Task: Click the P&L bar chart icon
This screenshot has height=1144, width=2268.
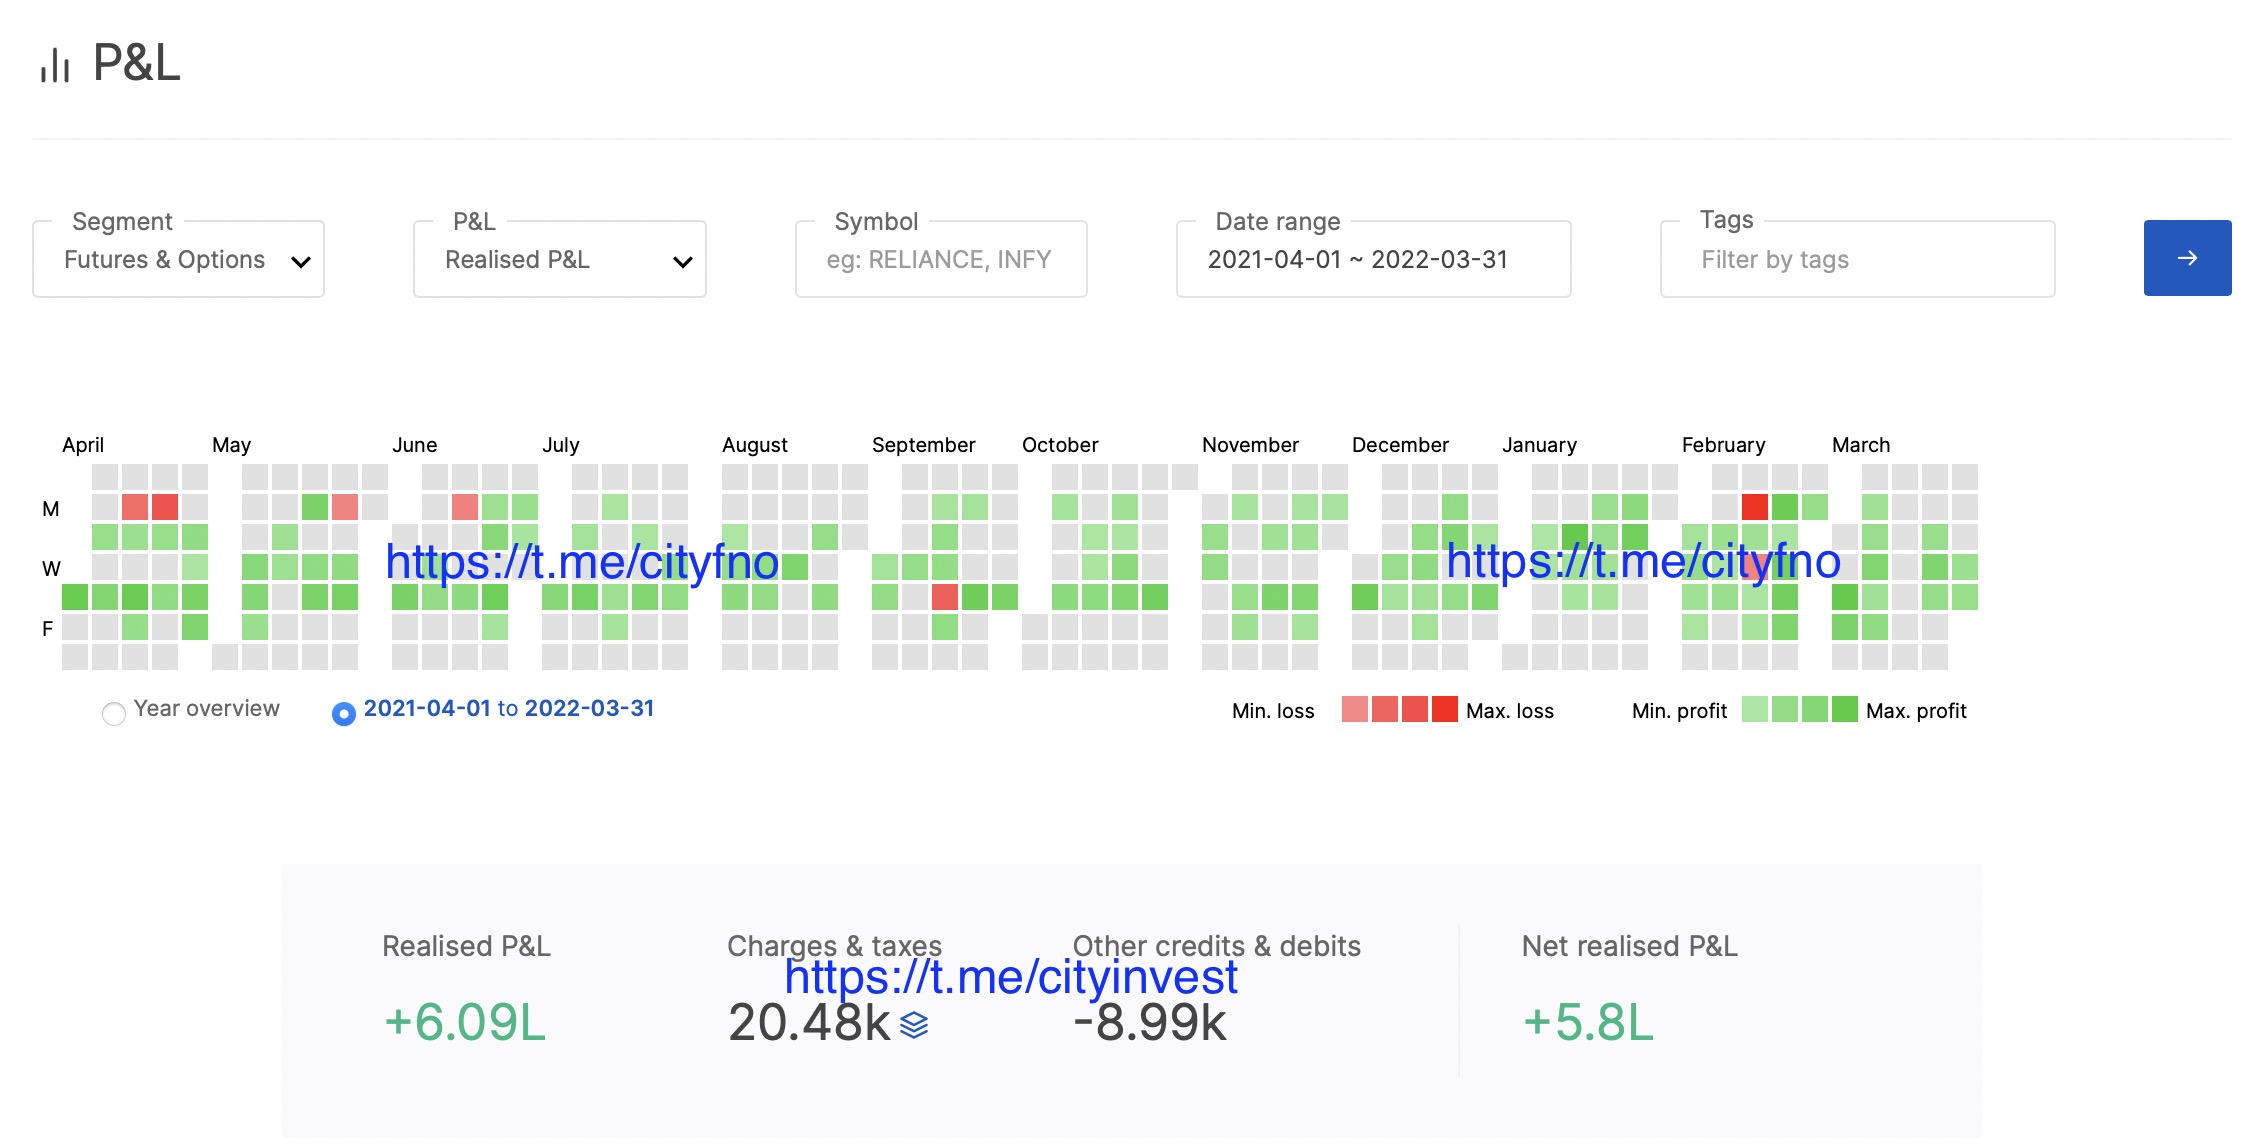Action: click(x=55, y=65)
